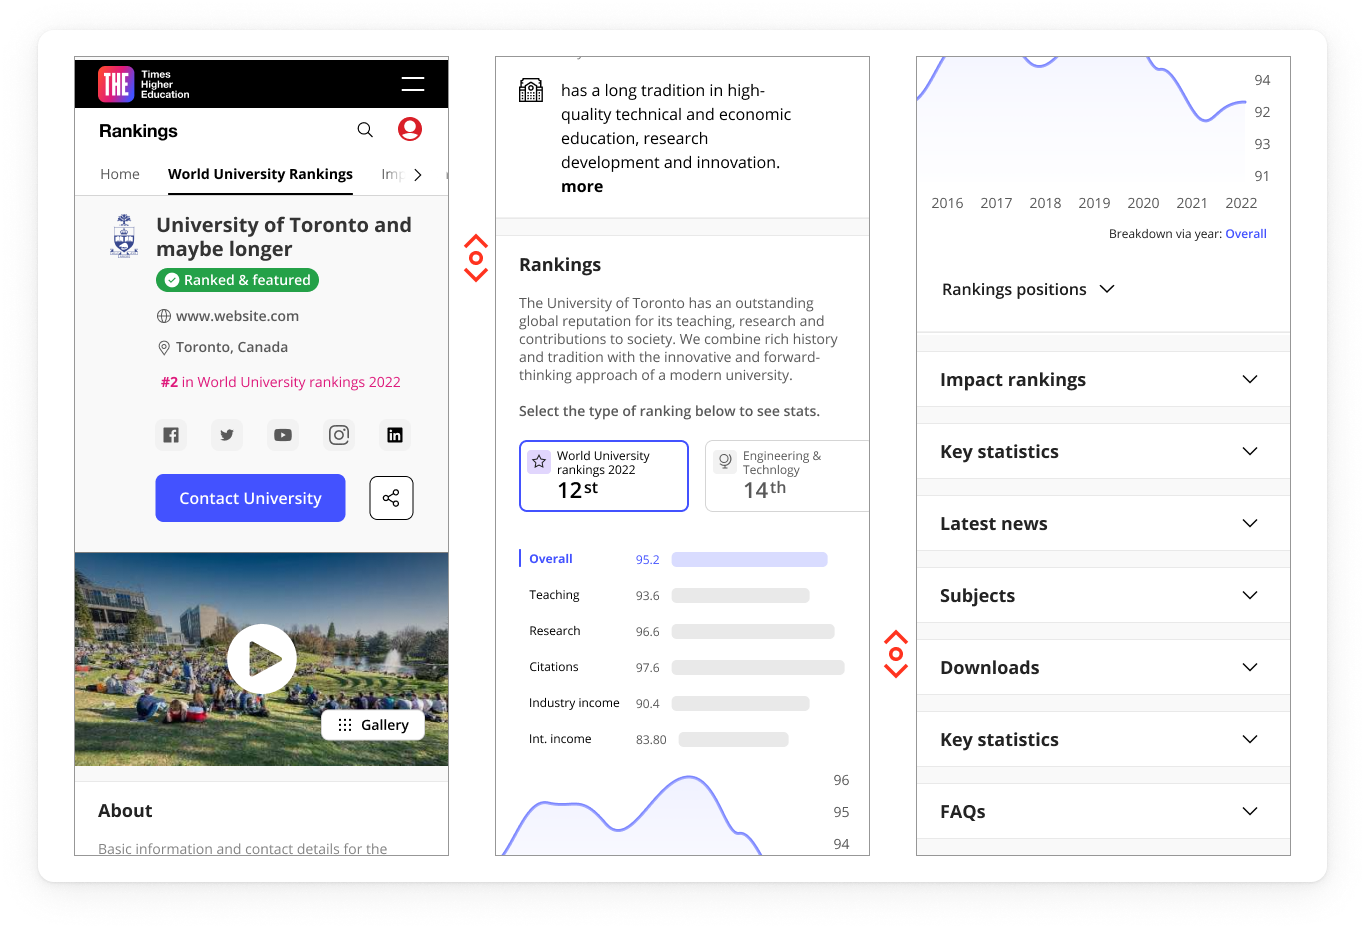Open the university's Facebook page icon
Viewport: 1365px width, 928px height.
click(171, 435)
